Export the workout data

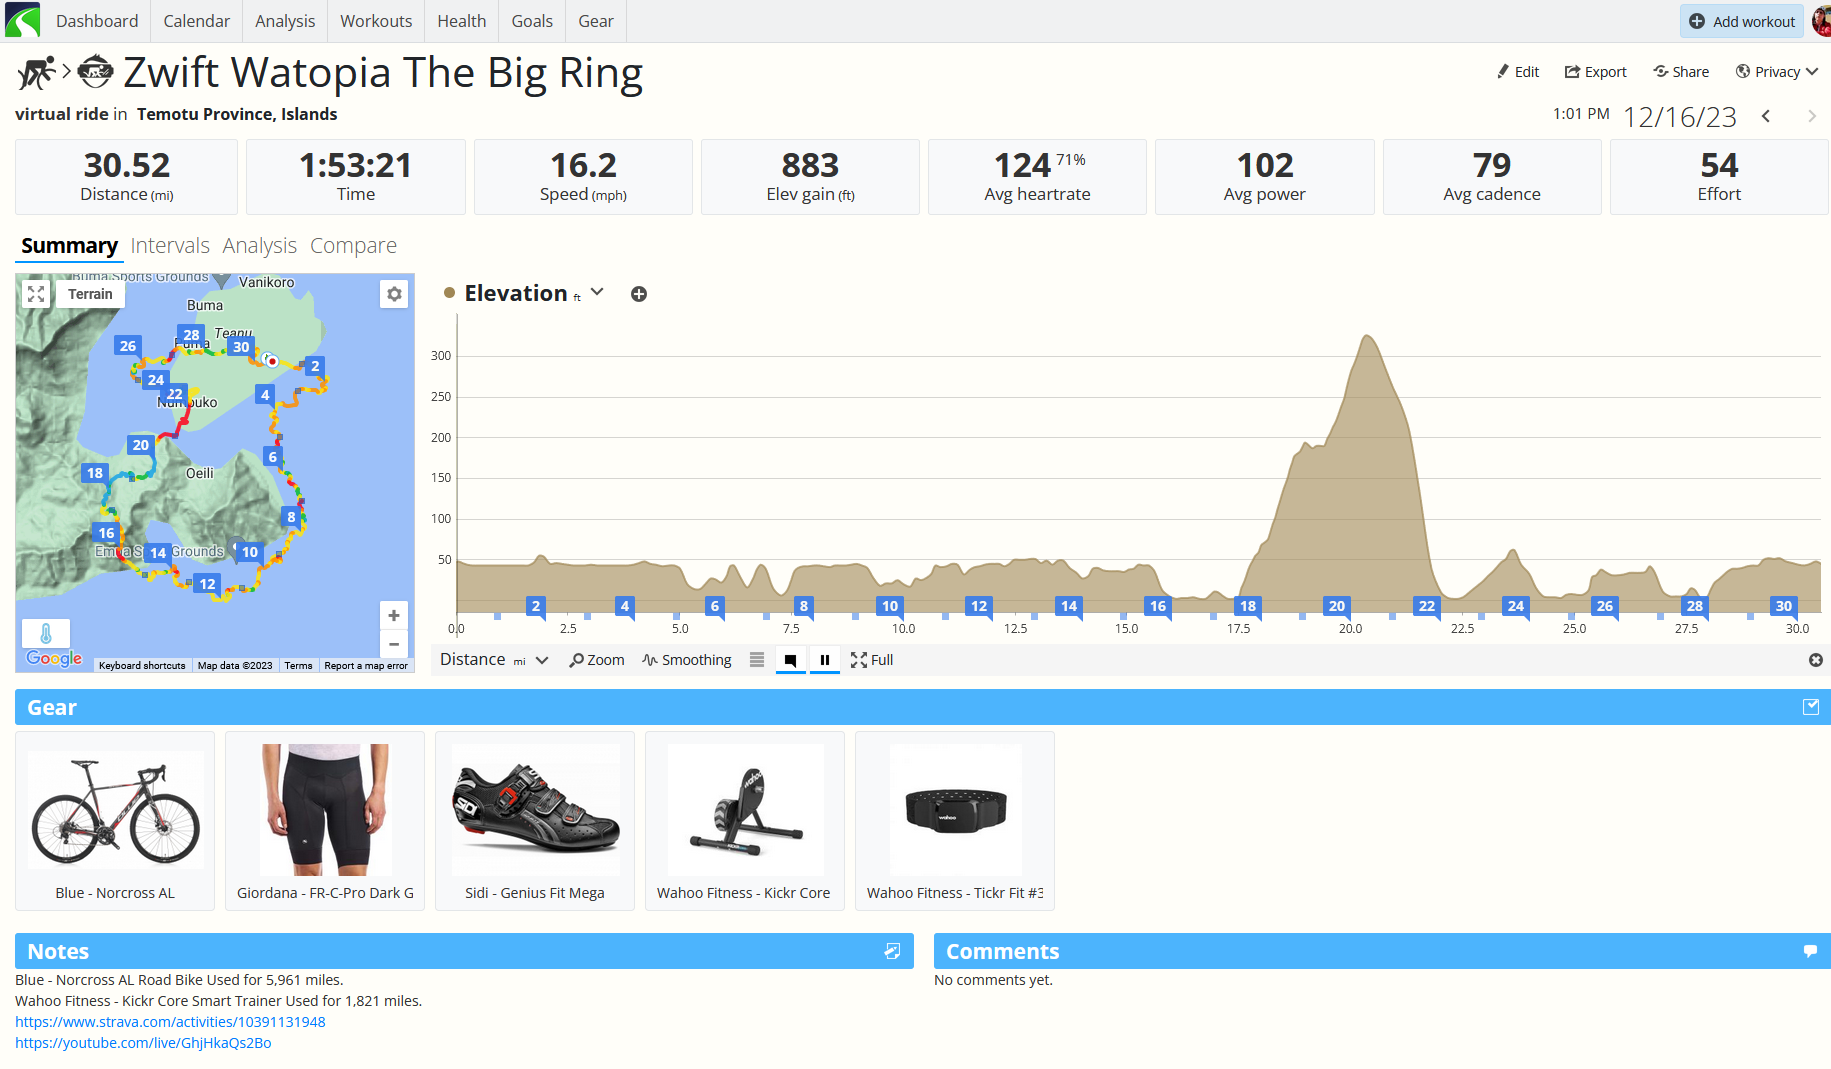(x=1596, y=72)
